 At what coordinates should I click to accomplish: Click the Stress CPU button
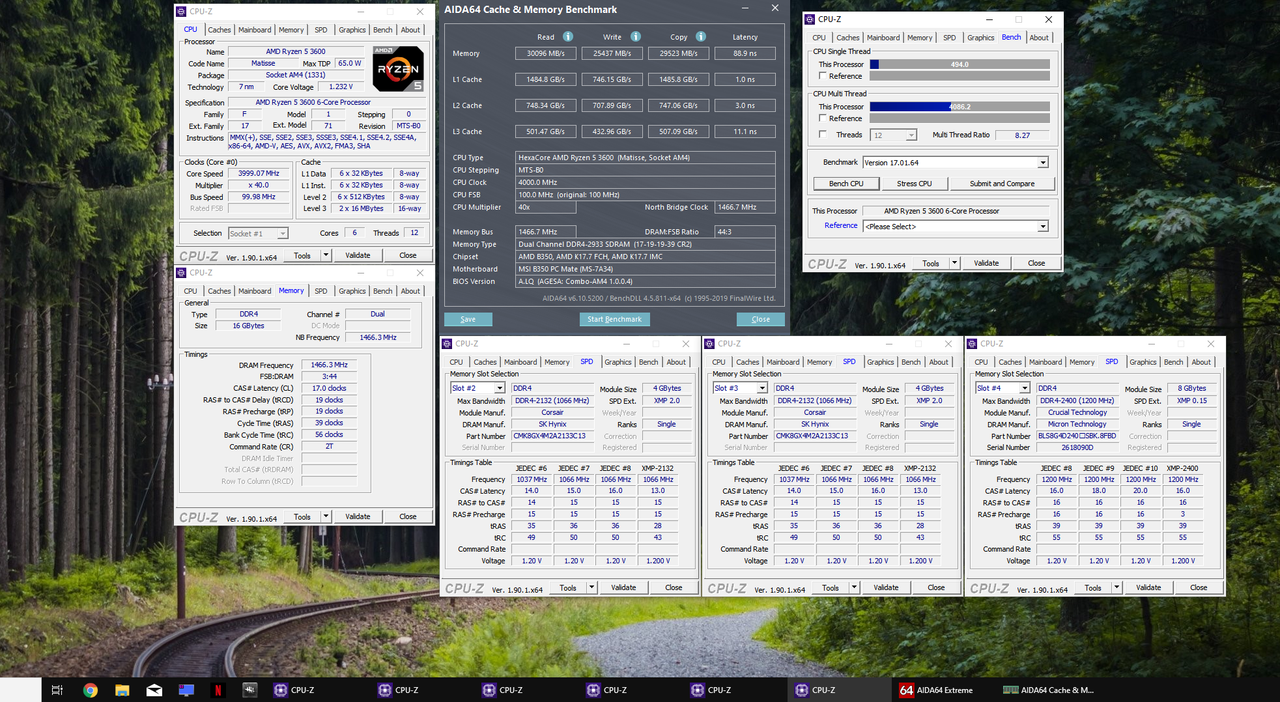coord(914,183)
